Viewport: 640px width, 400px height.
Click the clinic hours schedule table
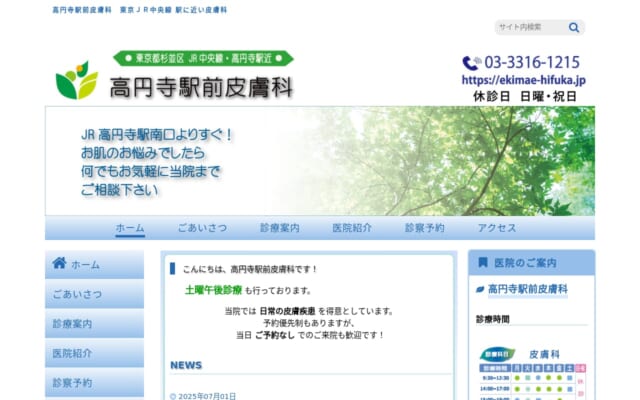[533, 382]
